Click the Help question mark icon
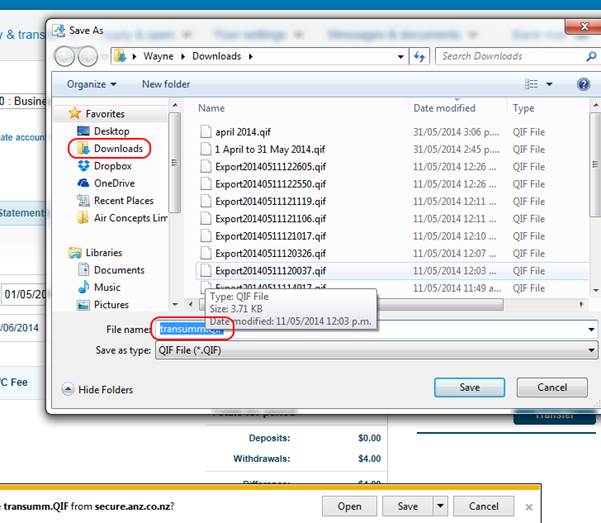 [x=583, y=85]
